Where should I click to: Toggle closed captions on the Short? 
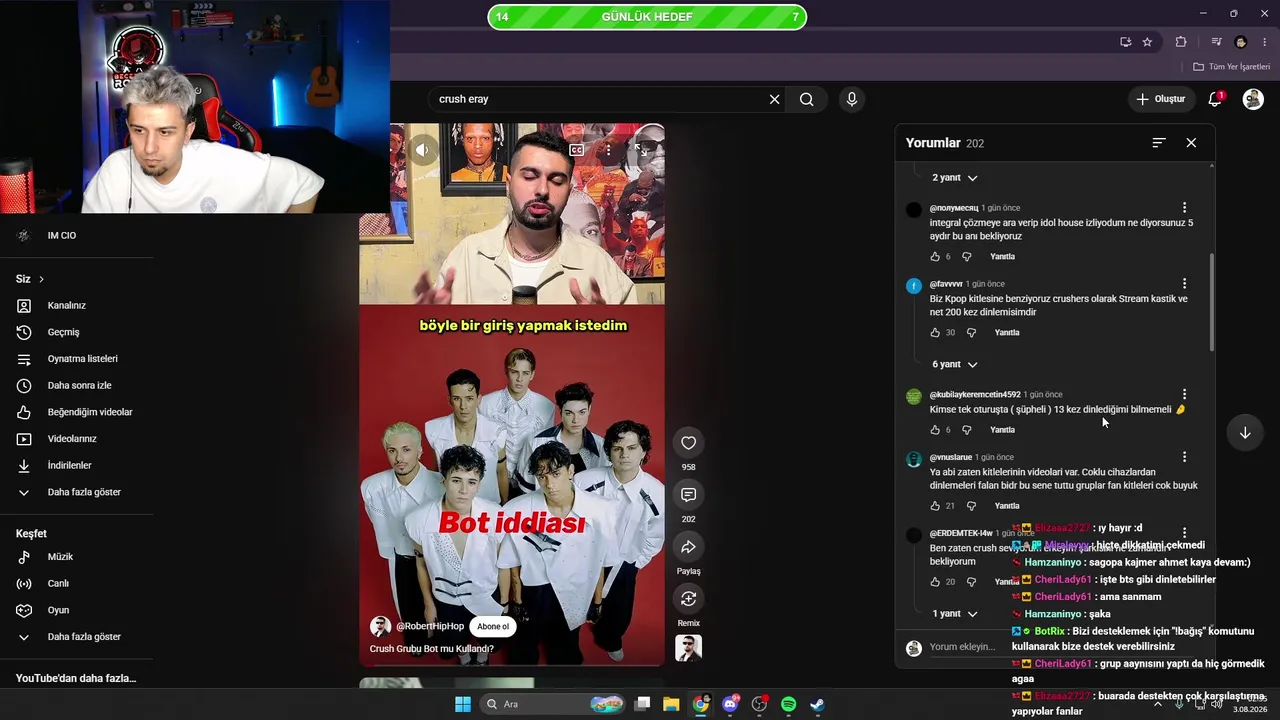[x=577, y=150]
